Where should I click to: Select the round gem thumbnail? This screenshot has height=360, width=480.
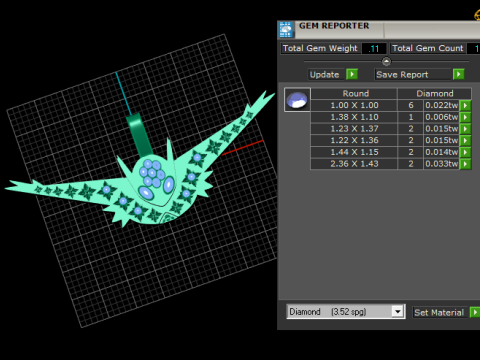tap(297, 99)
